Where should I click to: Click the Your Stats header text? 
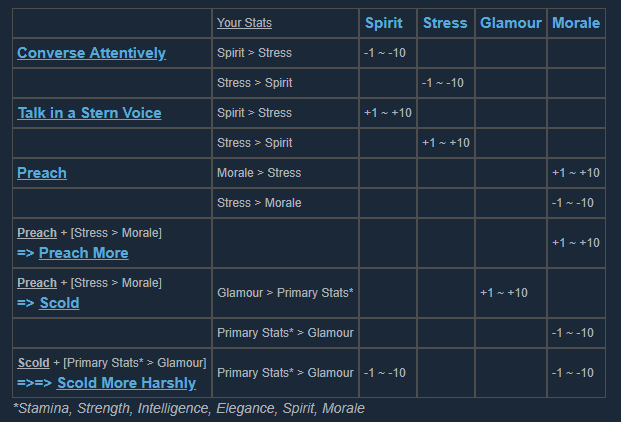tap(244, 23)
